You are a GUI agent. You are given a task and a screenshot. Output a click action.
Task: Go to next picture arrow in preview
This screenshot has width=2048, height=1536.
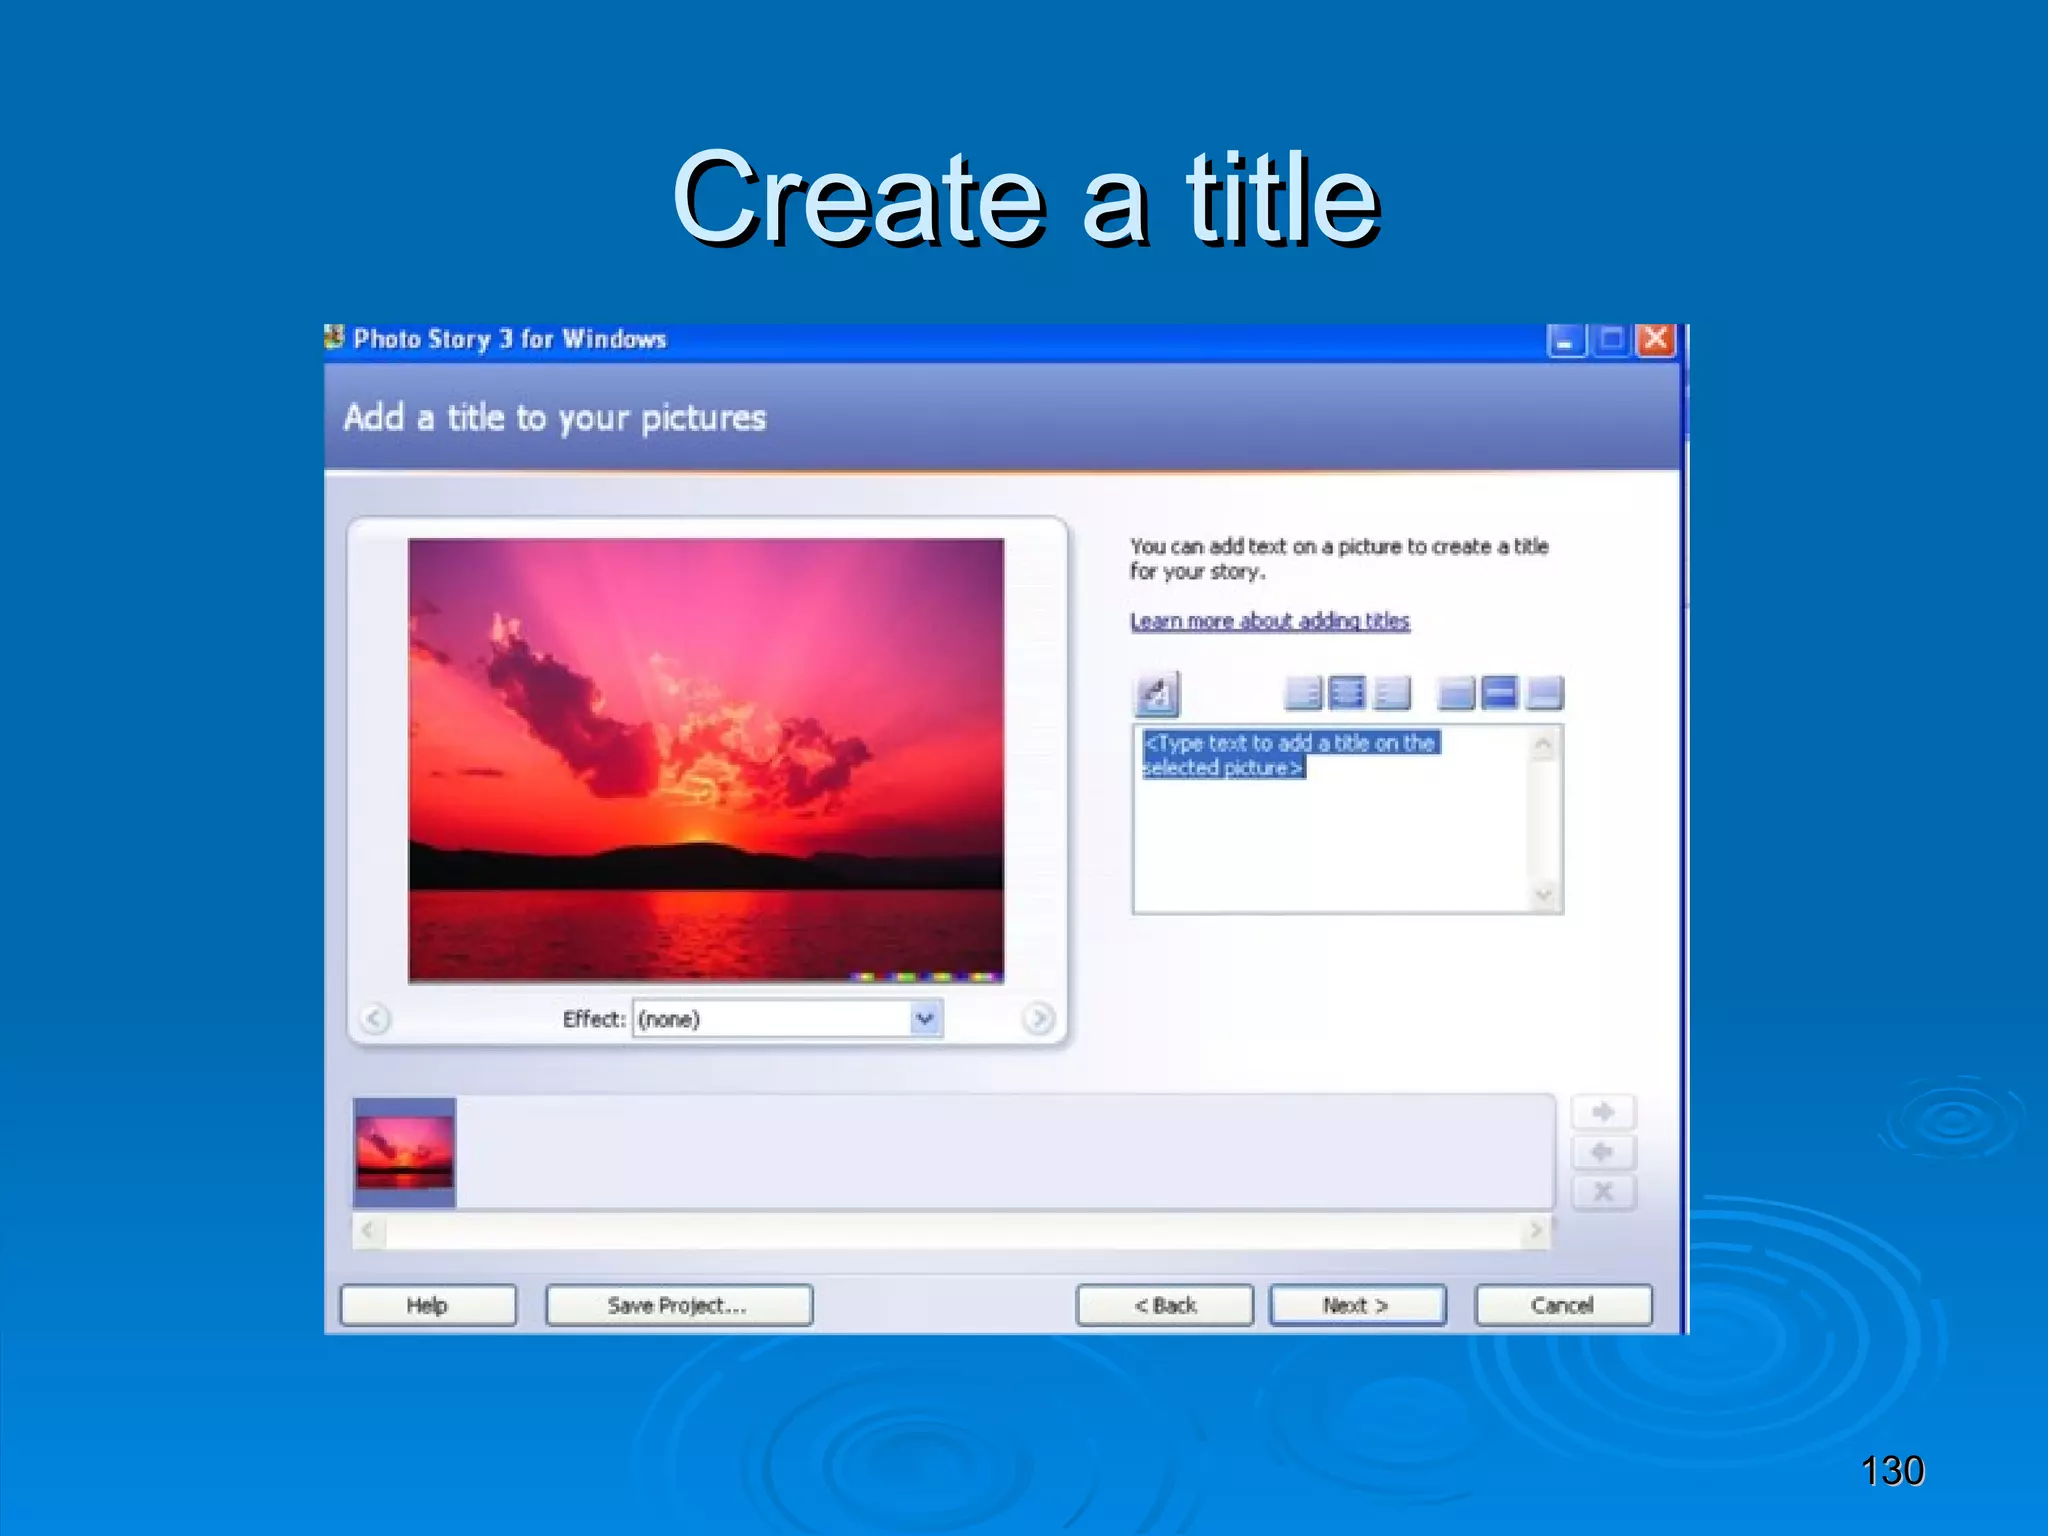(x=1038, y=1018)
